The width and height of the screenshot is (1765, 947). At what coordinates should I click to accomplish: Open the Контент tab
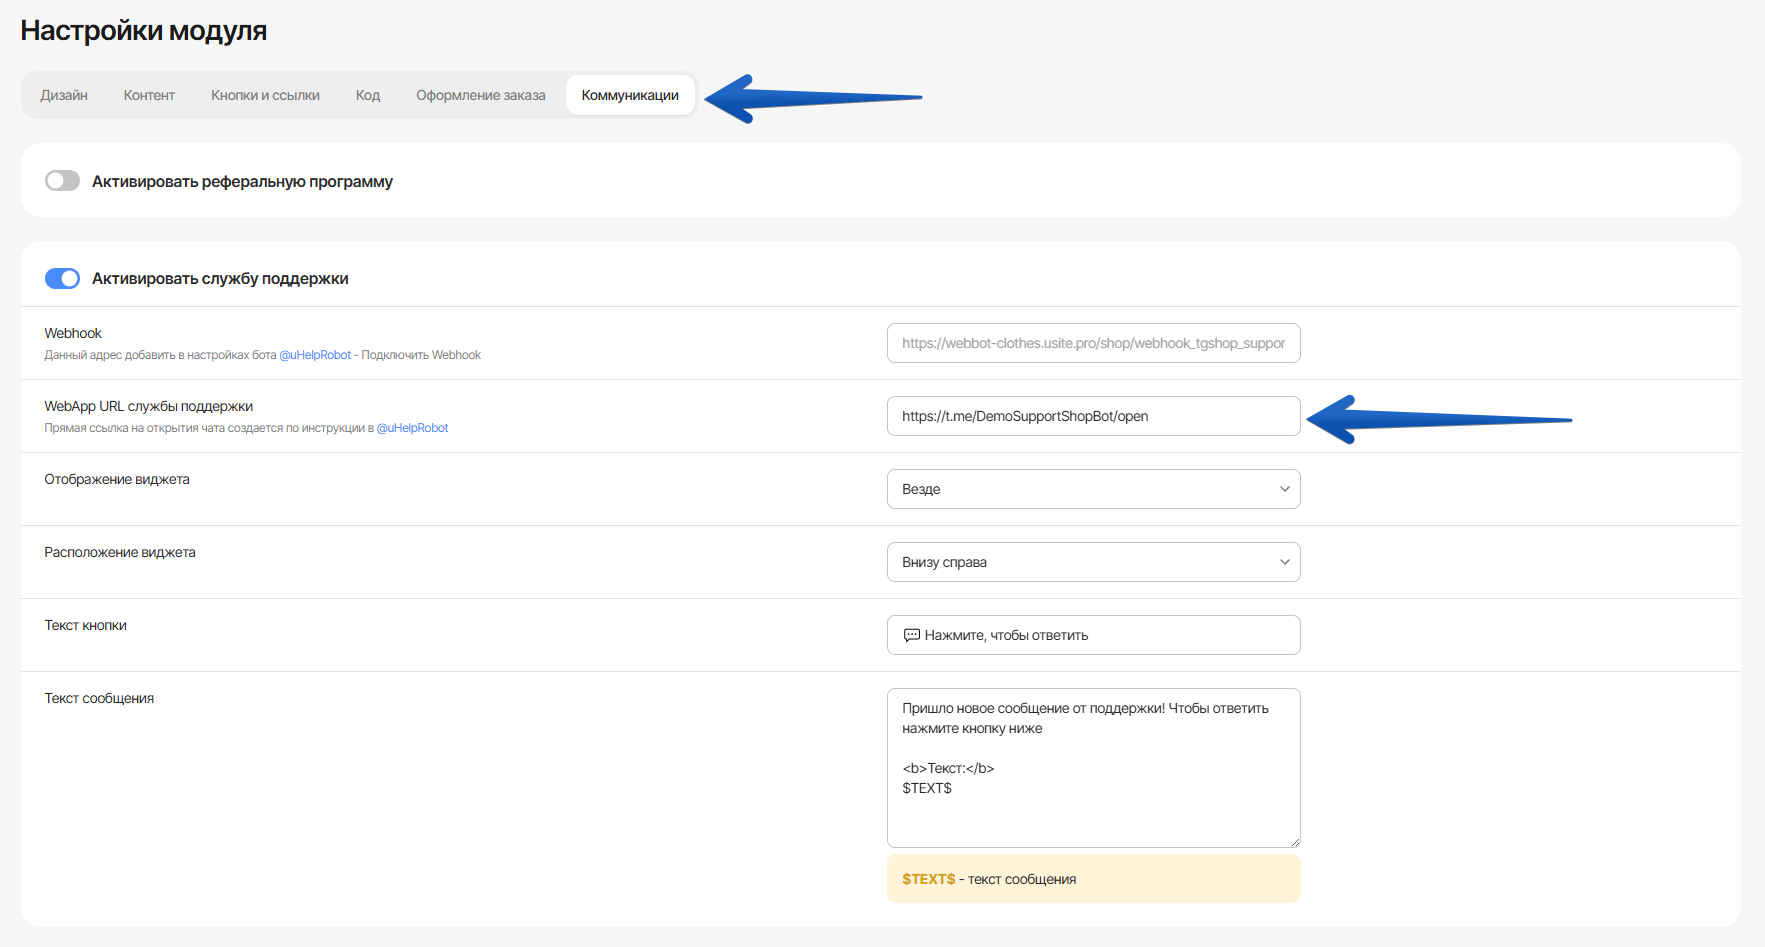pyautogui.click(x=149, y=95)
